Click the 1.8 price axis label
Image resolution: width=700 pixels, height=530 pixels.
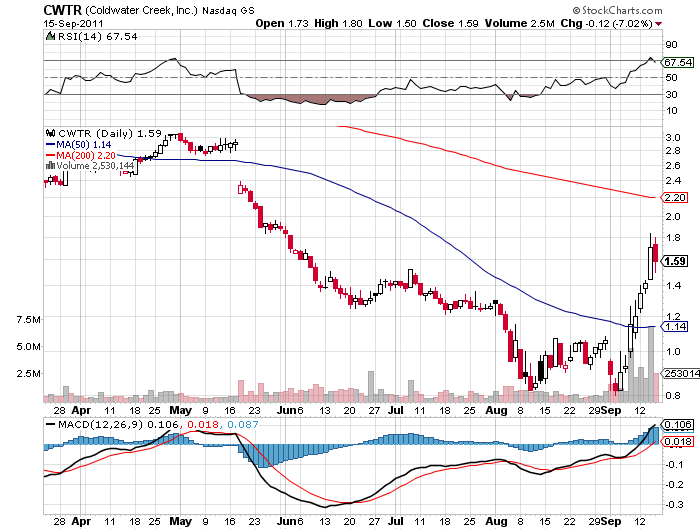[673, 238]
